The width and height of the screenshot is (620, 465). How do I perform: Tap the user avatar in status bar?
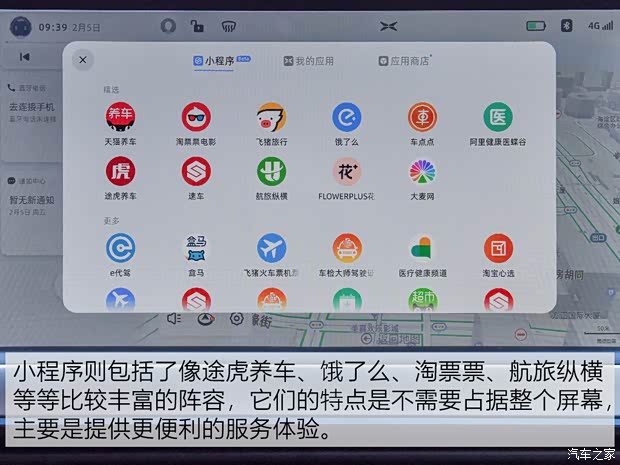coord(21,27)
